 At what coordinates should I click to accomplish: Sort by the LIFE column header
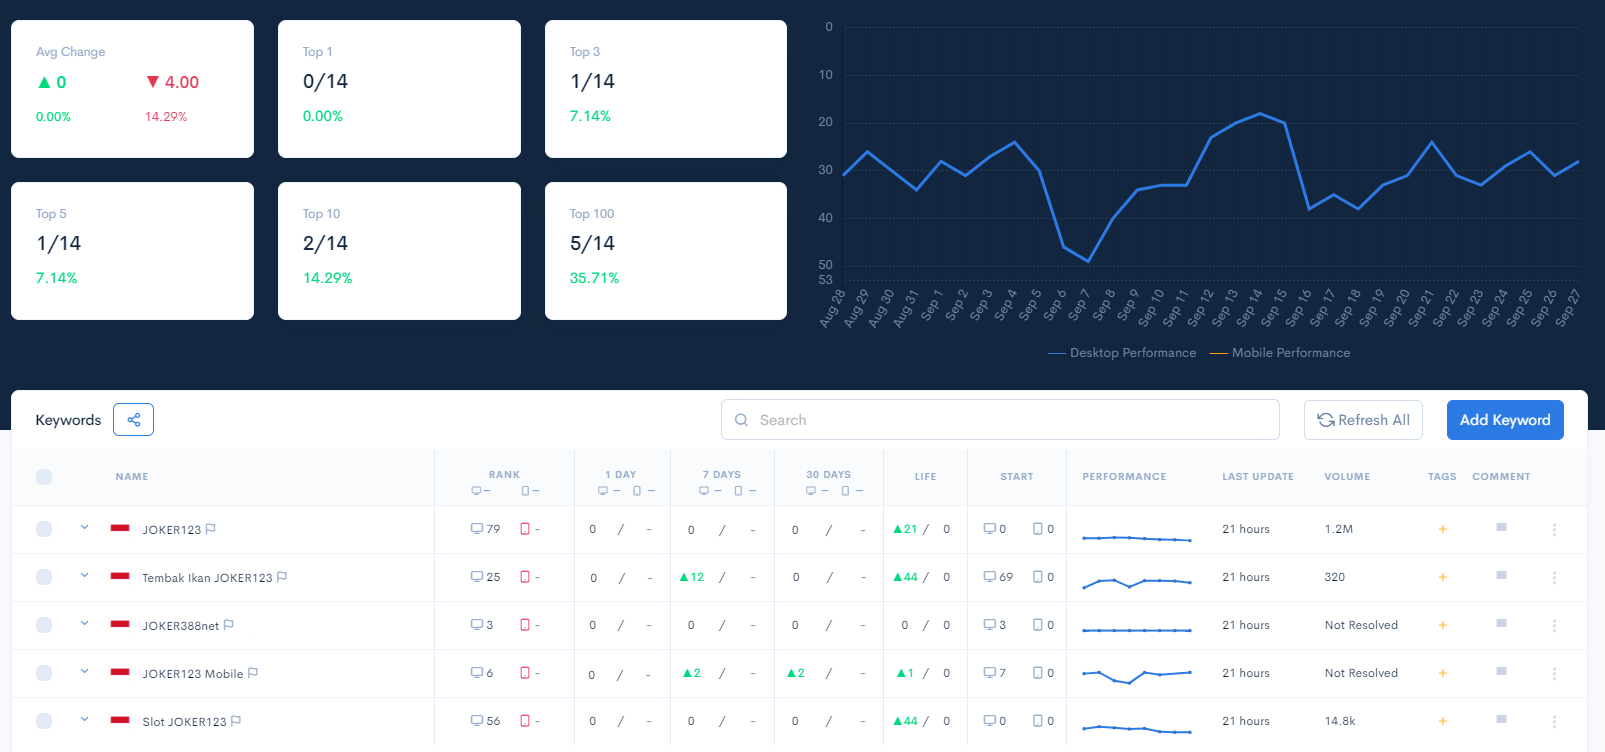pos(926,477)
